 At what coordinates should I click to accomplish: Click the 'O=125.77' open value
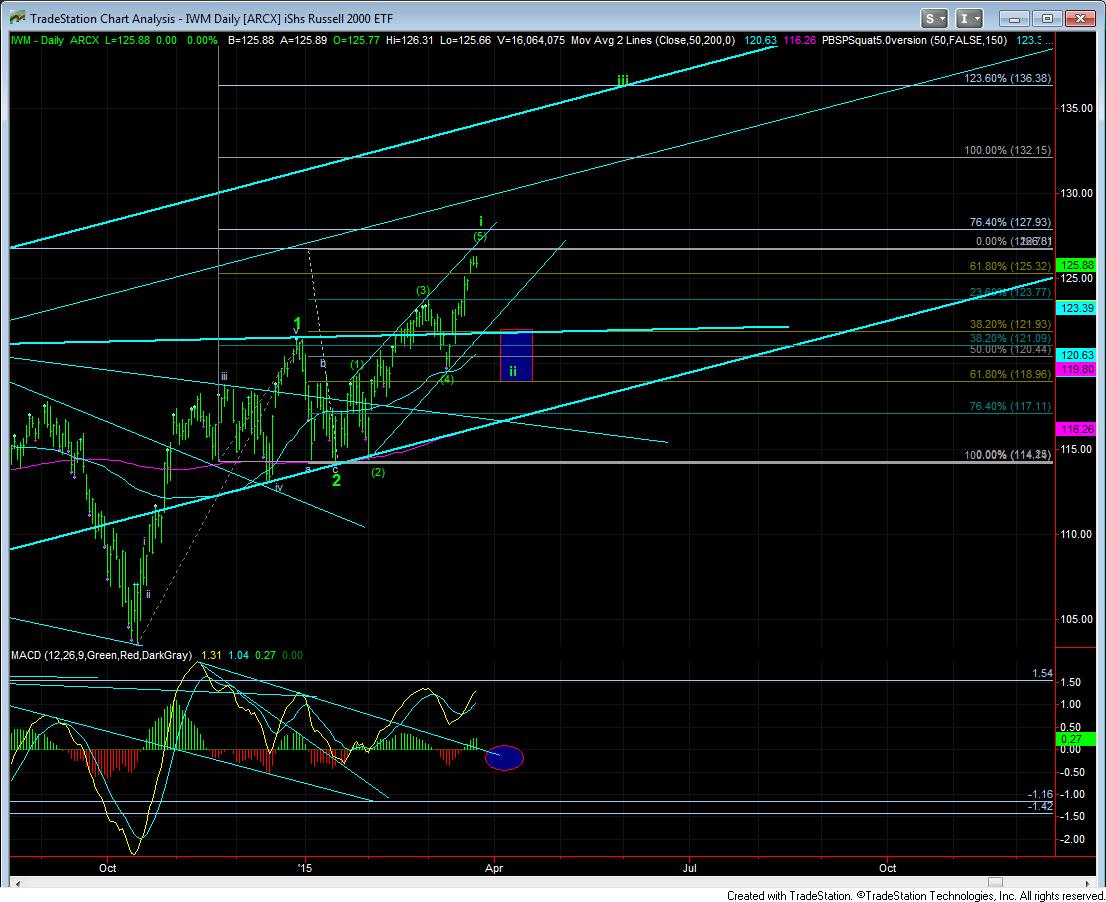pos(356,40)
